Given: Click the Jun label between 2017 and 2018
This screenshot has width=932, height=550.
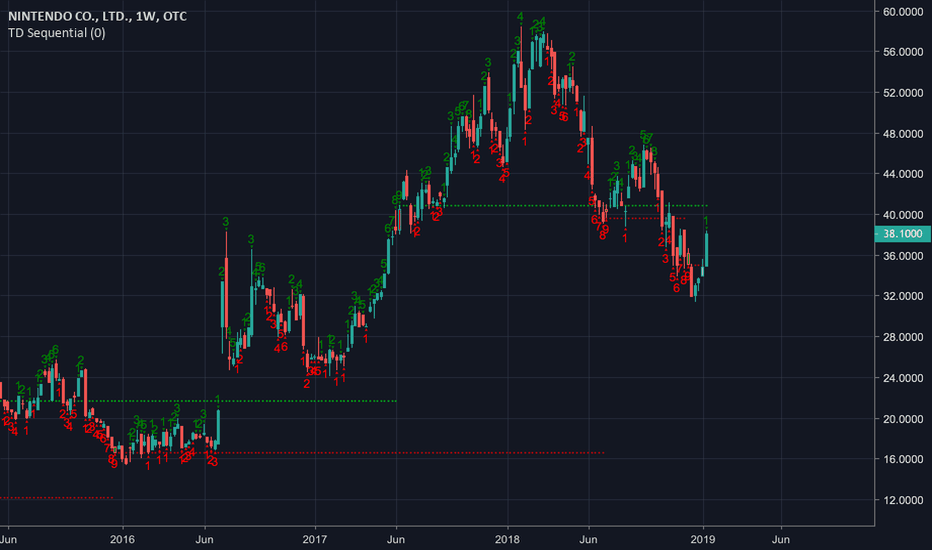Looking at the screenshot, I should [396, 539].
